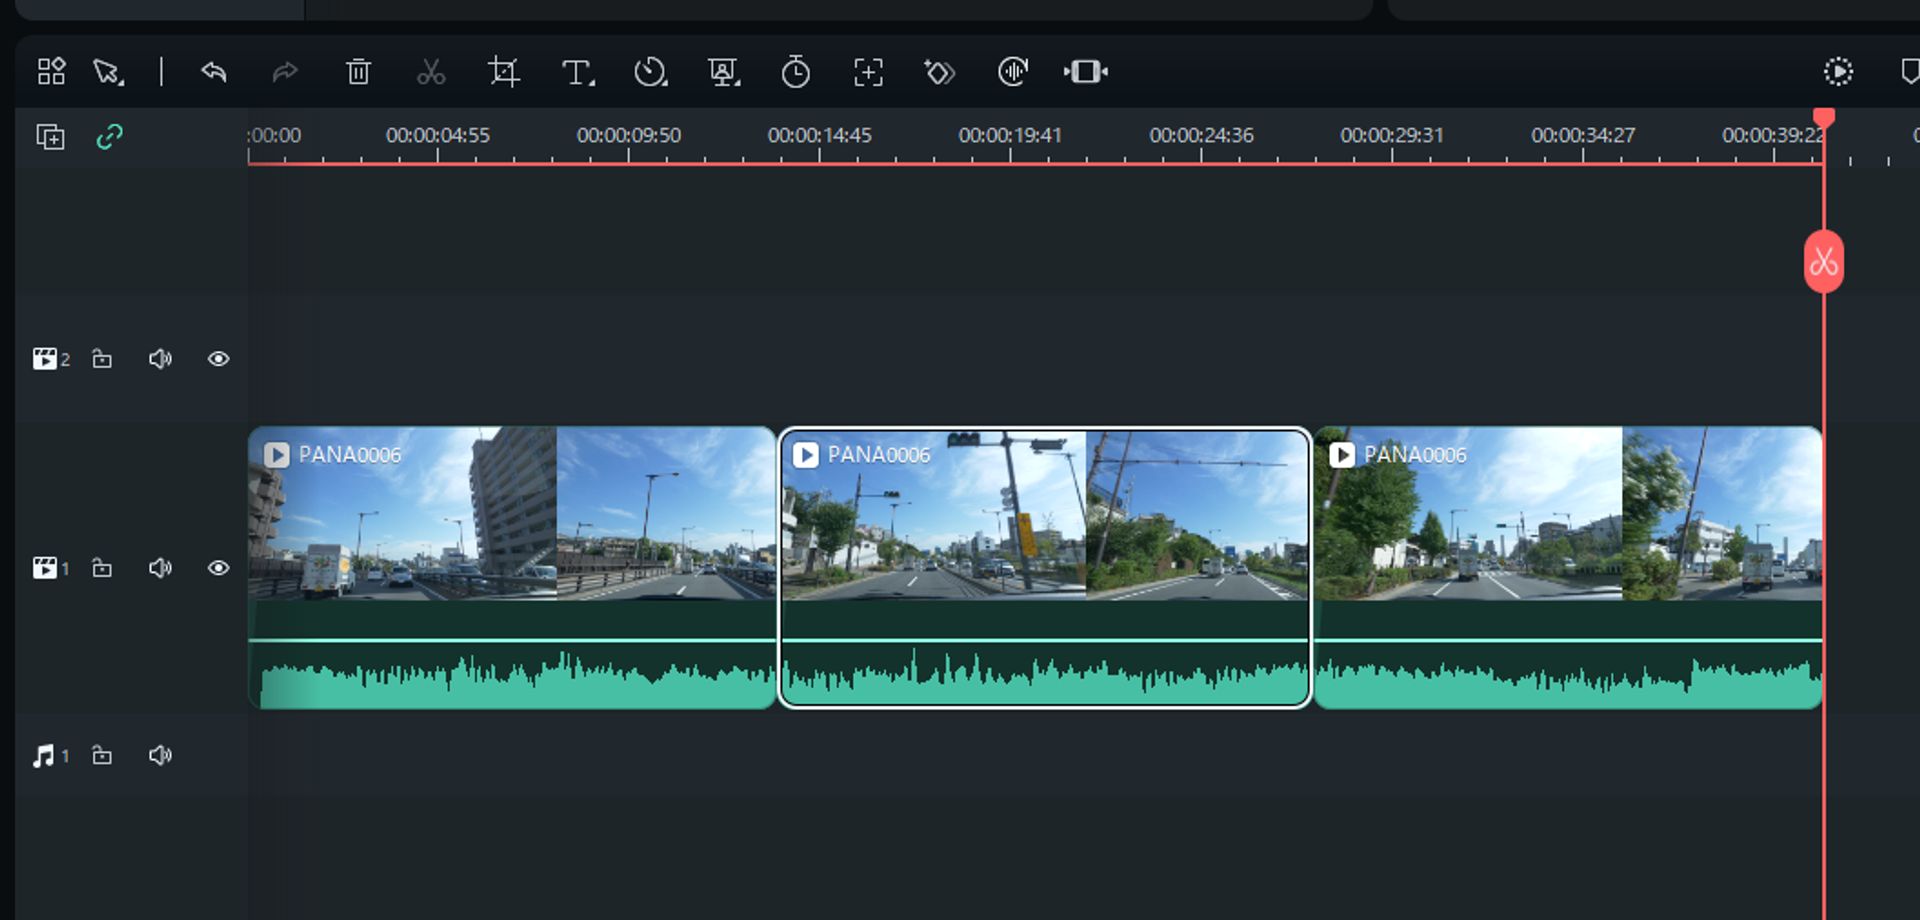Click the add track button
The height and width of the screenshot is (920, 1920).
click(x=50, y=137)
